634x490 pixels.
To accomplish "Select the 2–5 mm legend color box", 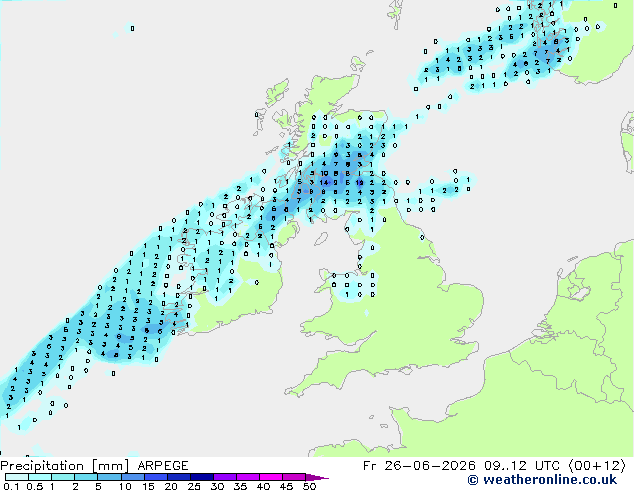I will 86,477.
